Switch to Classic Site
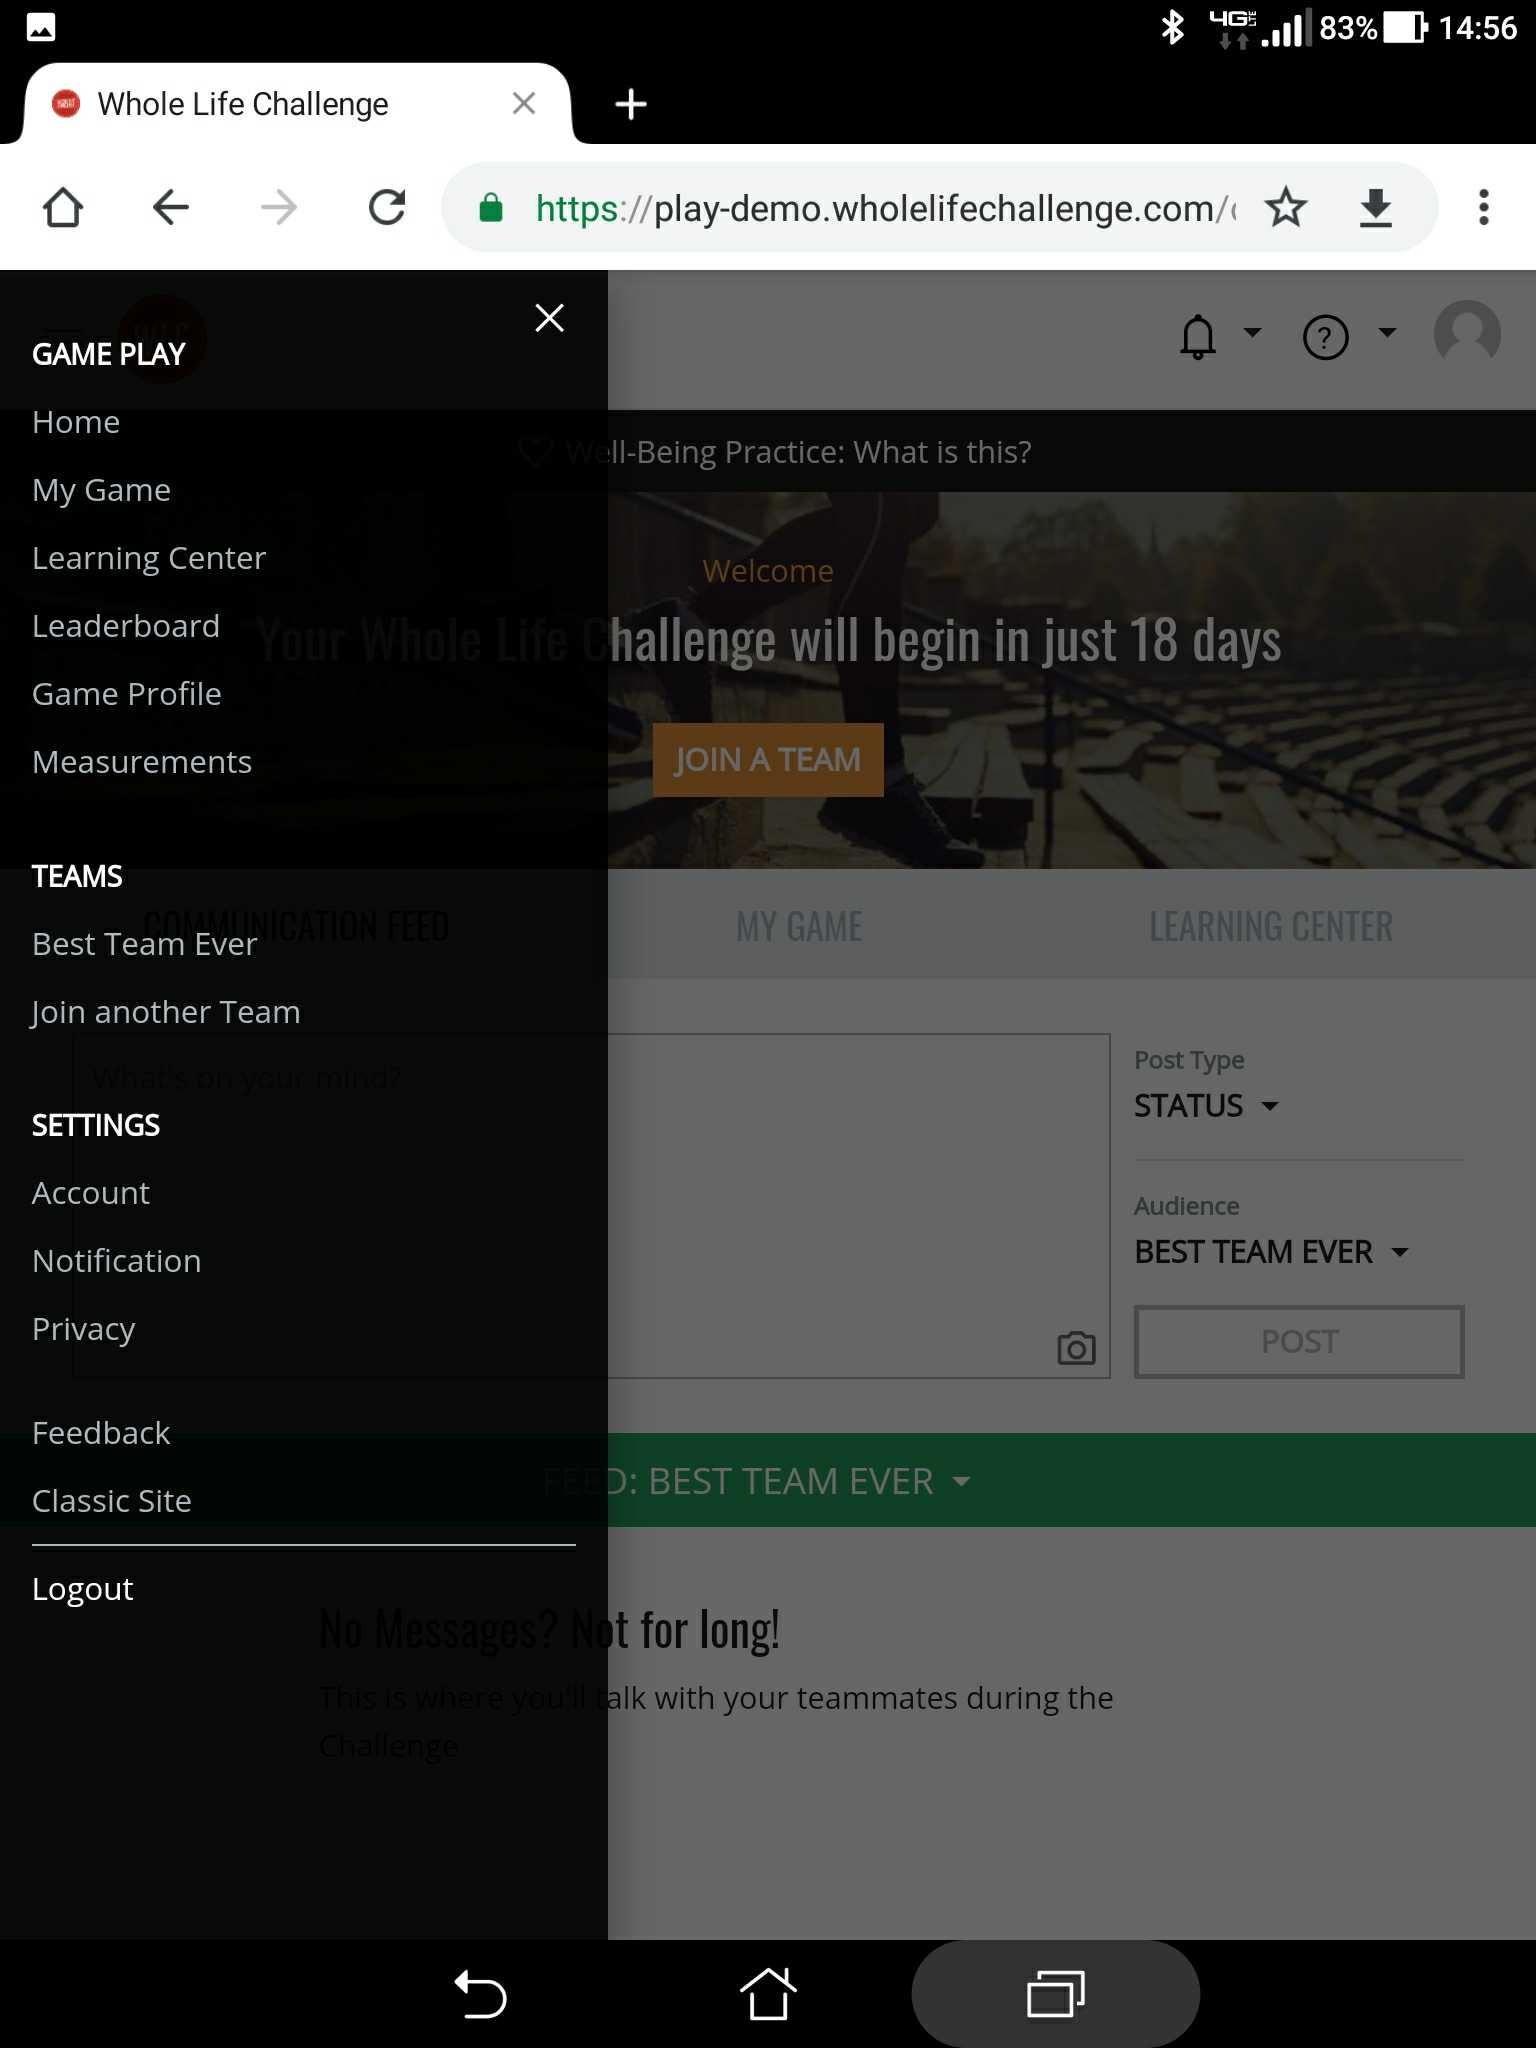The image size is (1536, 2048). pos(112,1501)
